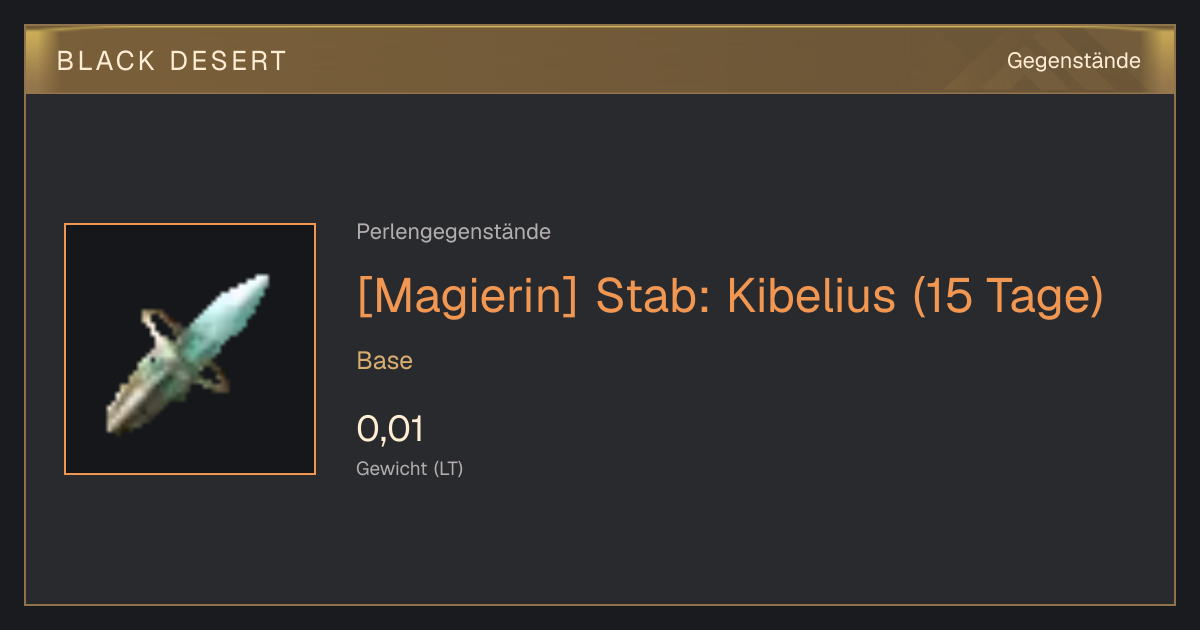This screenshot has width=1200, height=630.
Task: Select the Base grade label
Action: tap(384, 361)
